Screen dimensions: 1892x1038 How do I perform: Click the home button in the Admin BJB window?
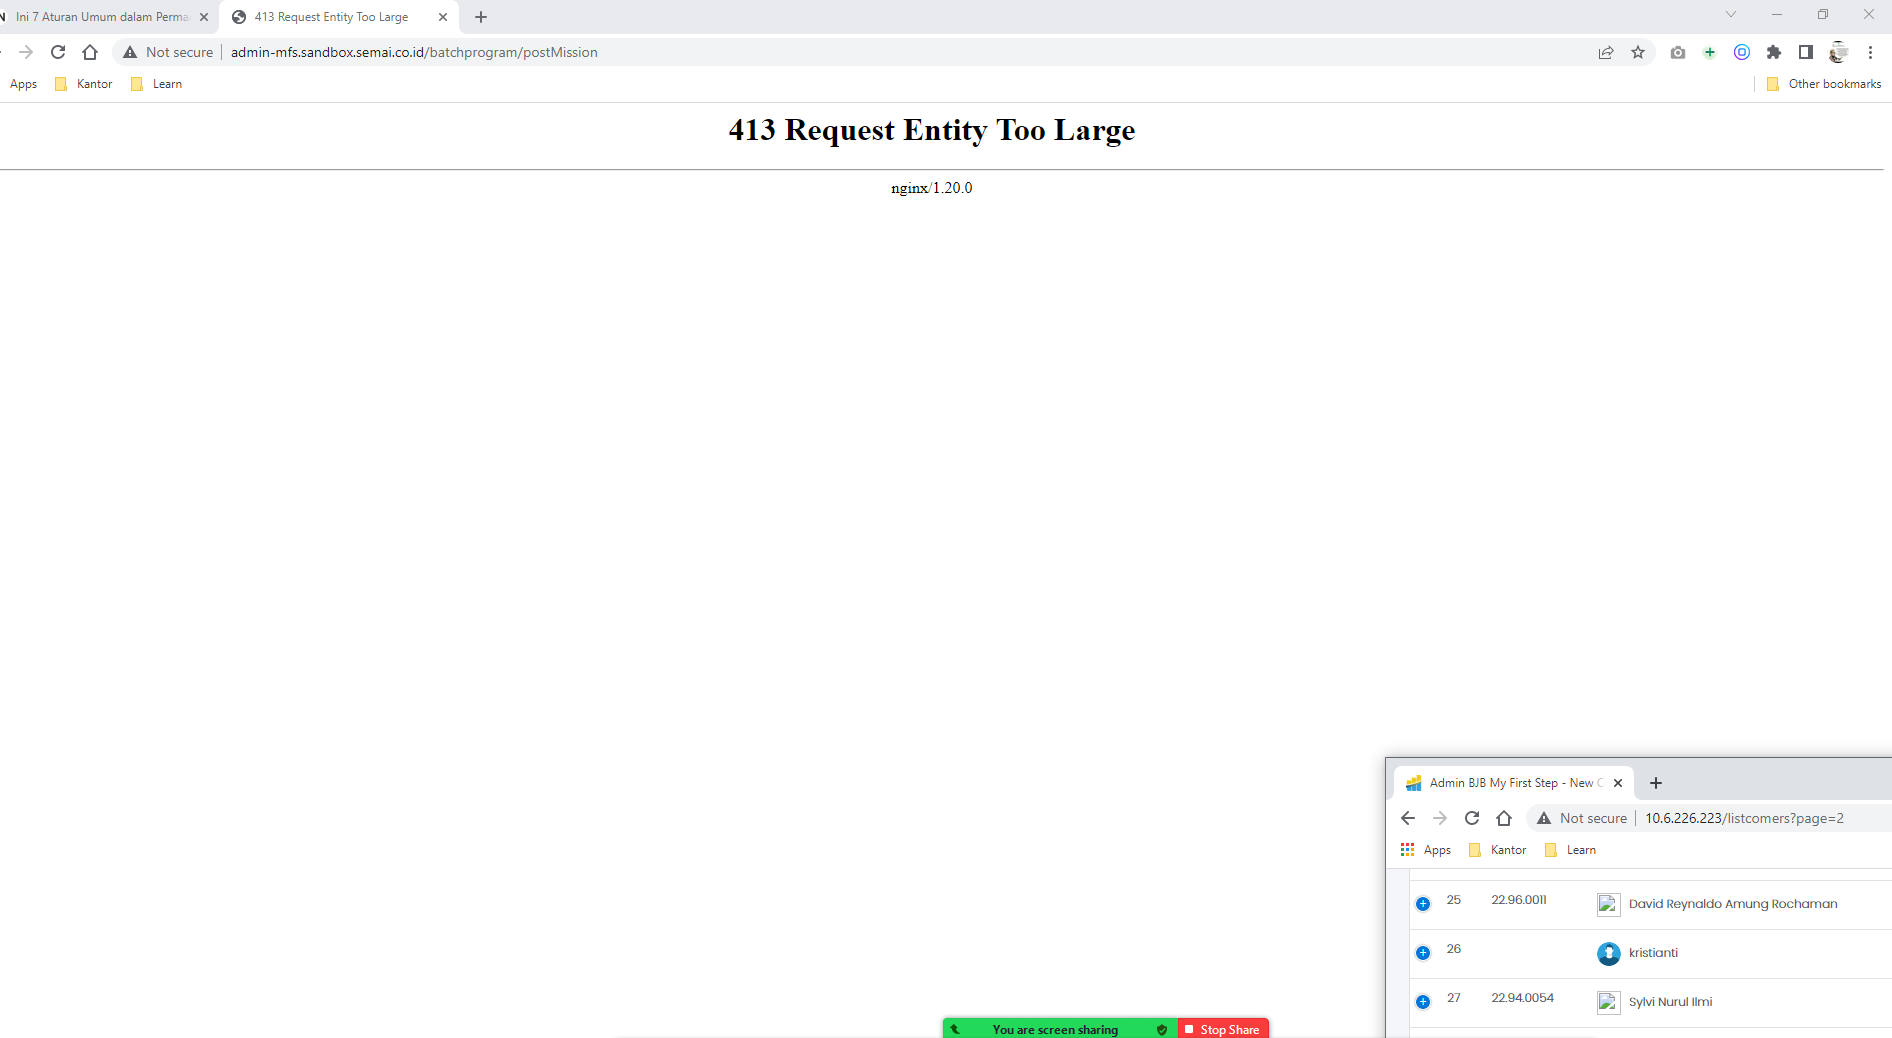click(x=1504, y=818)
